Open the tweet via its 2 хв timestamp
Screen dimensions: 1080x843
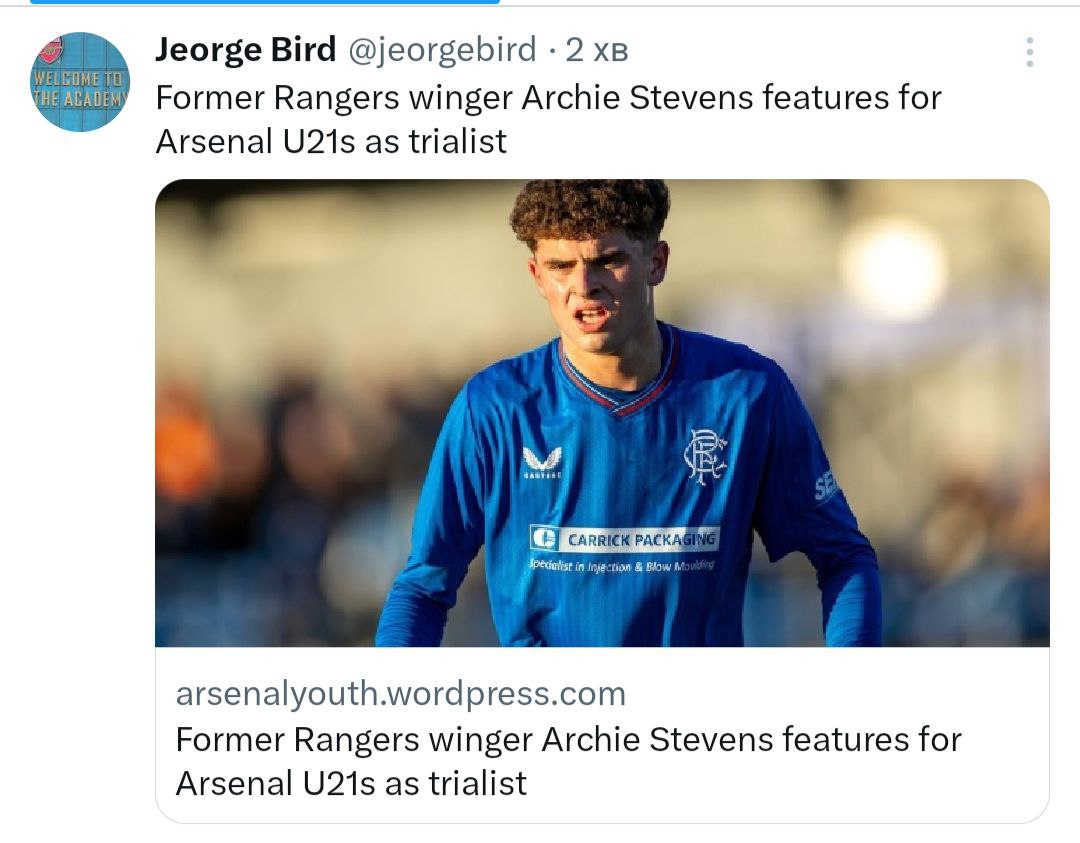(597, 50)
